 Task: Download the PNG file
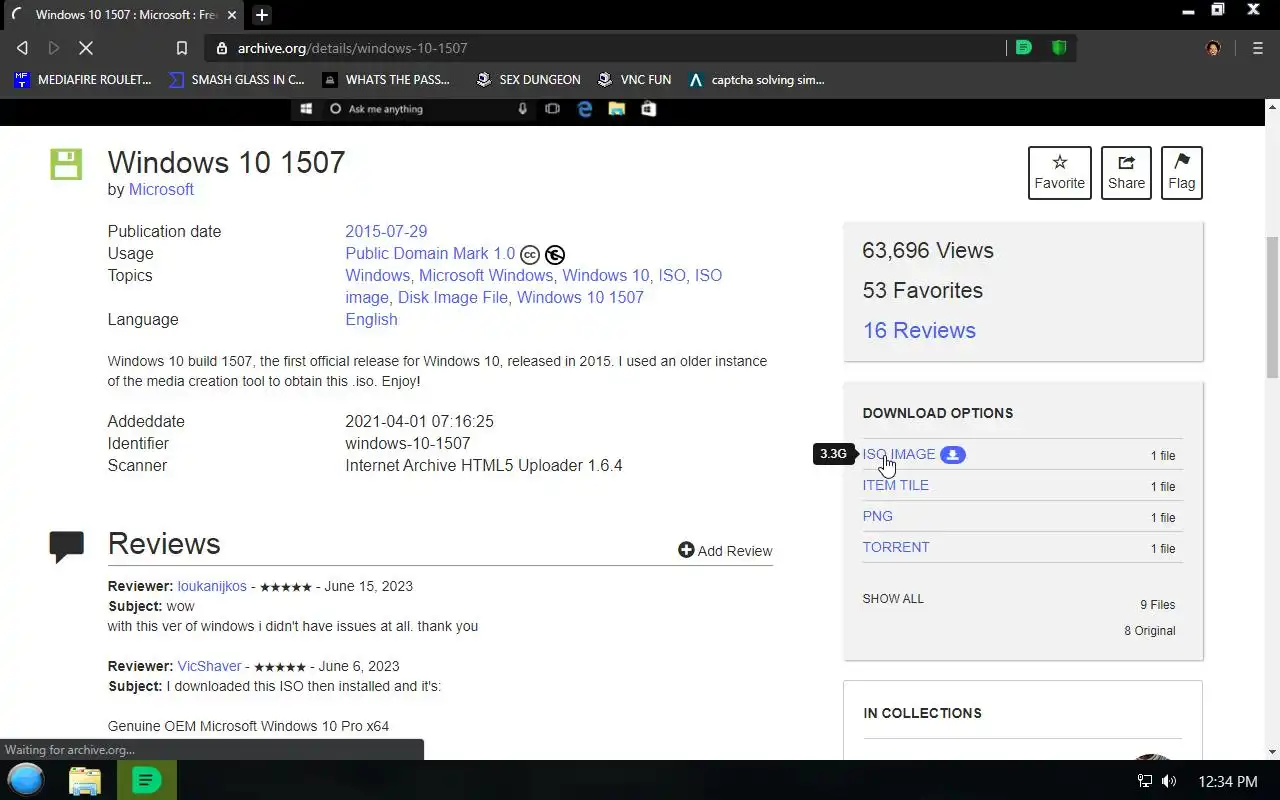[x=877, y=516]
